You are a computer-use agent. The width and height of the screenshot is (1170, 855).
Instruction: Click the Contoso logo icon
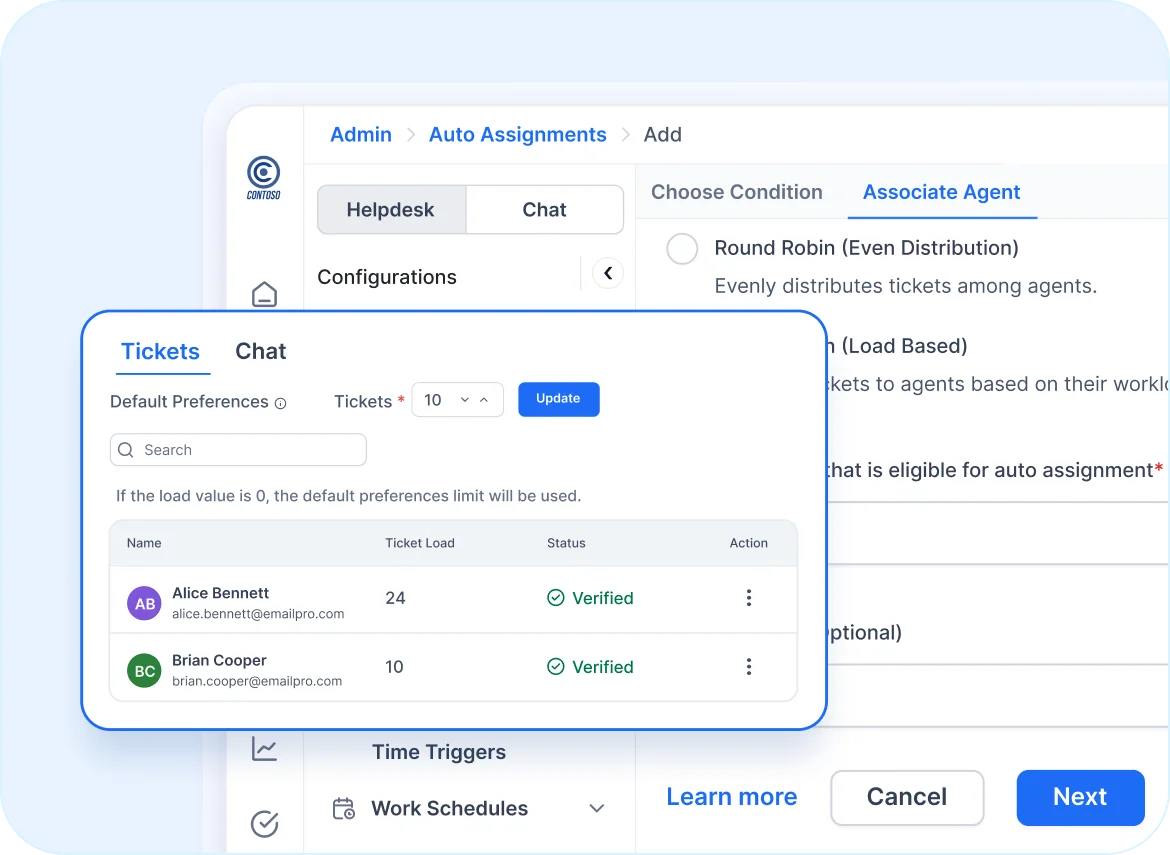click(x=263, y=178)
